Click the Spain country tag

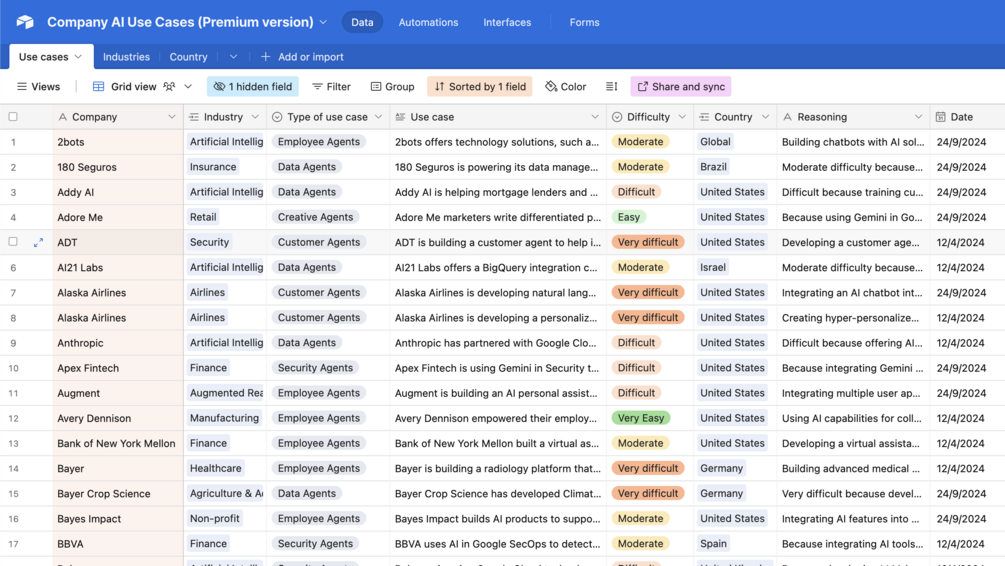click(x=713, y=544)
